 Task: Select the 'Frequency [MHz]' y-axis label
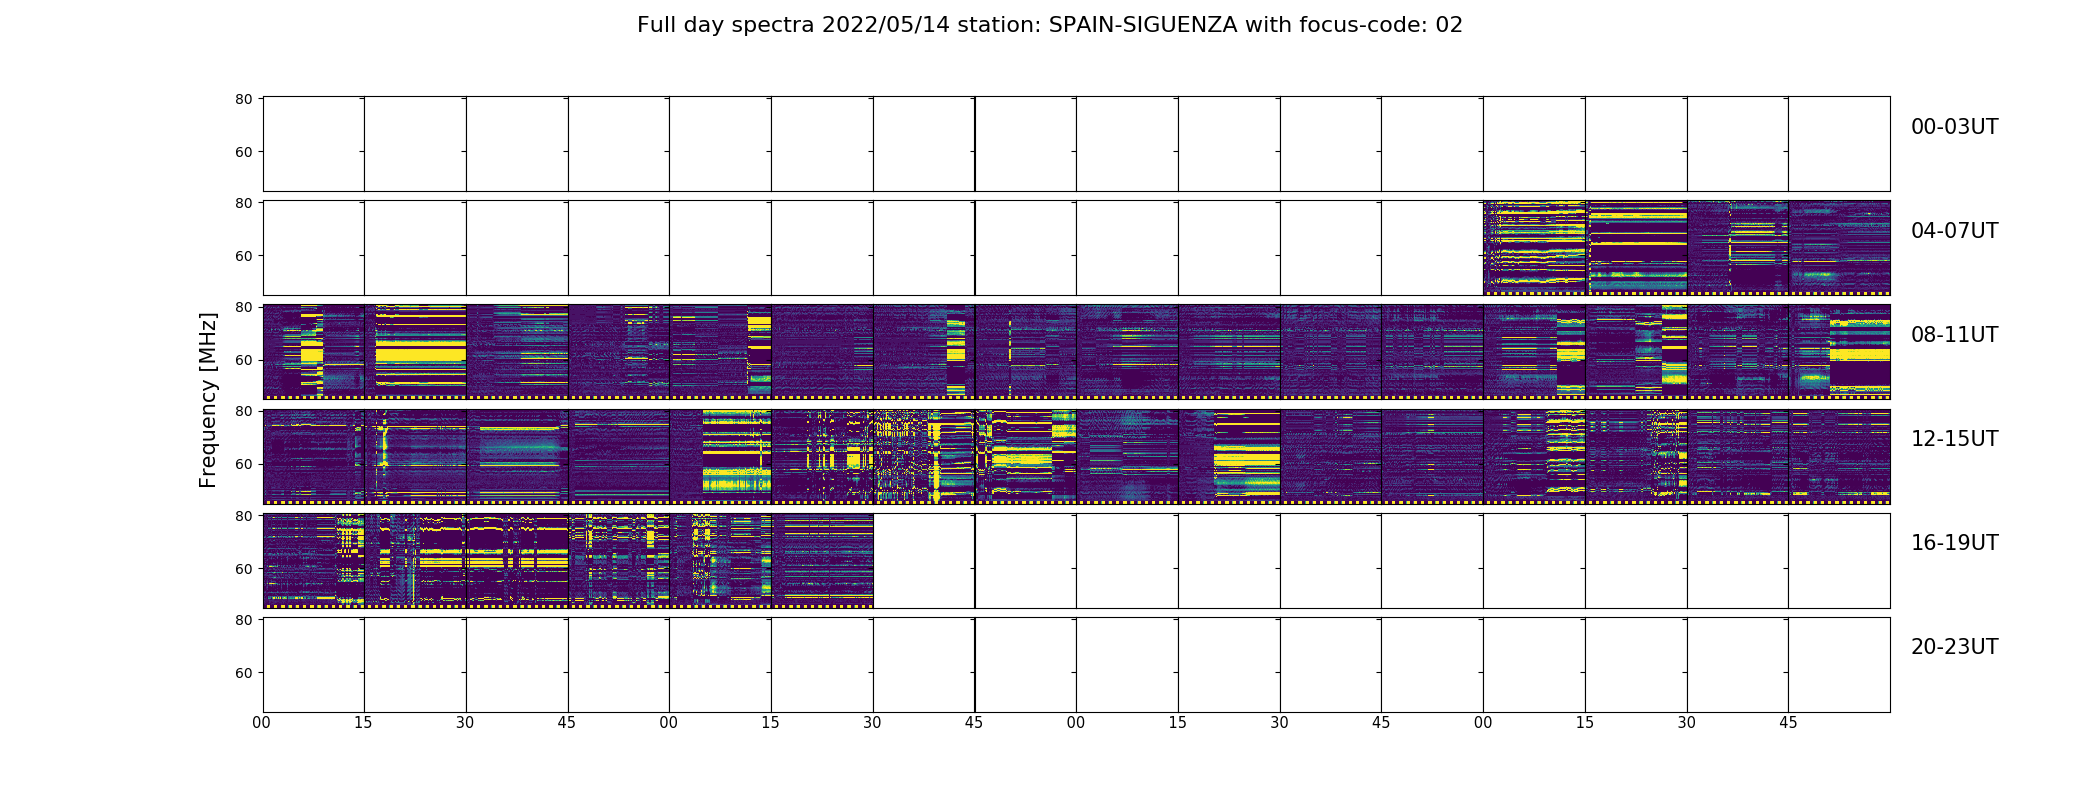(208, 400)
